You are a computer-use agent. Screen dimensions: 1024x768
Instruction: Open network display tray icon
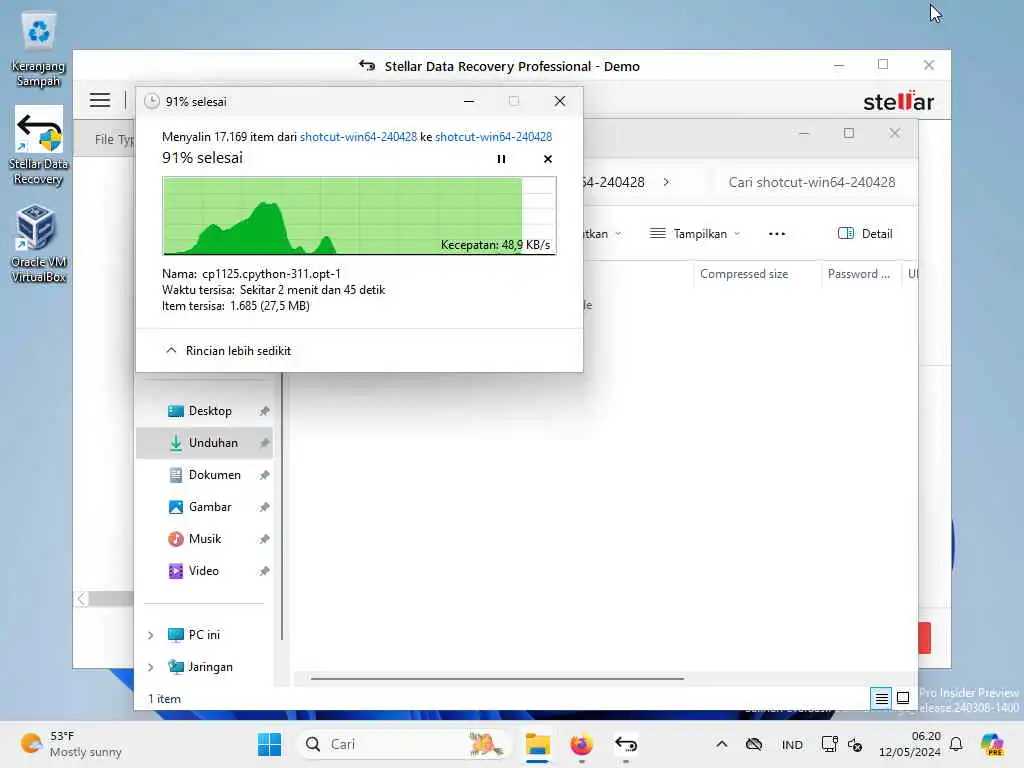tap(829, 744)
